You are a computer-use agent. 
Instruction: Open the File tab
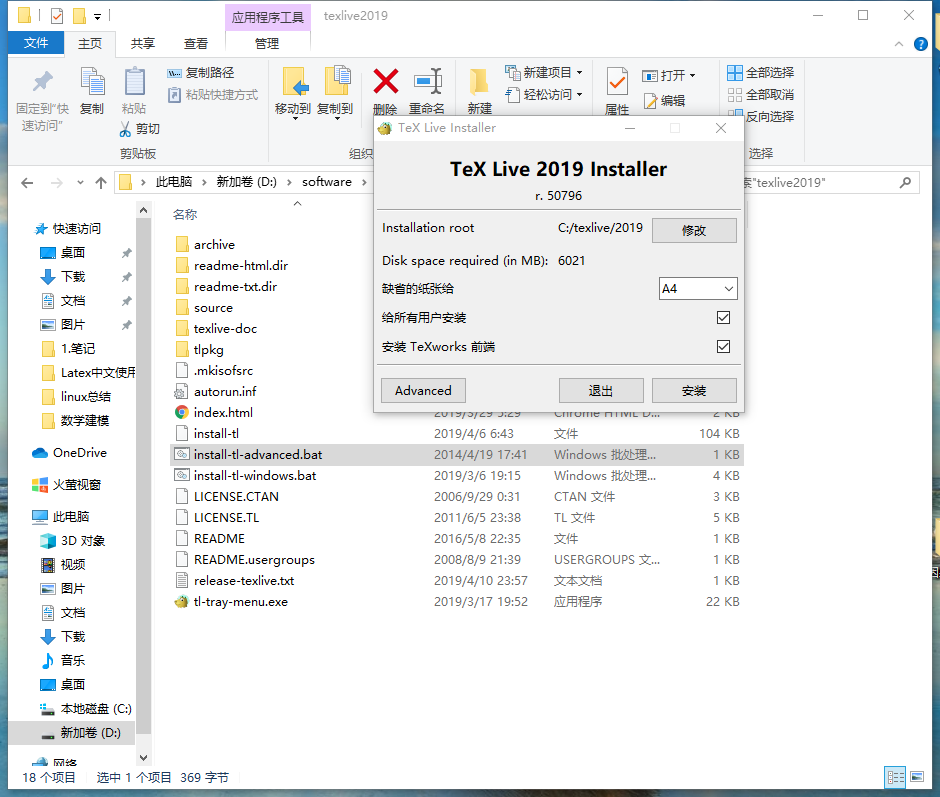(36, 43)
